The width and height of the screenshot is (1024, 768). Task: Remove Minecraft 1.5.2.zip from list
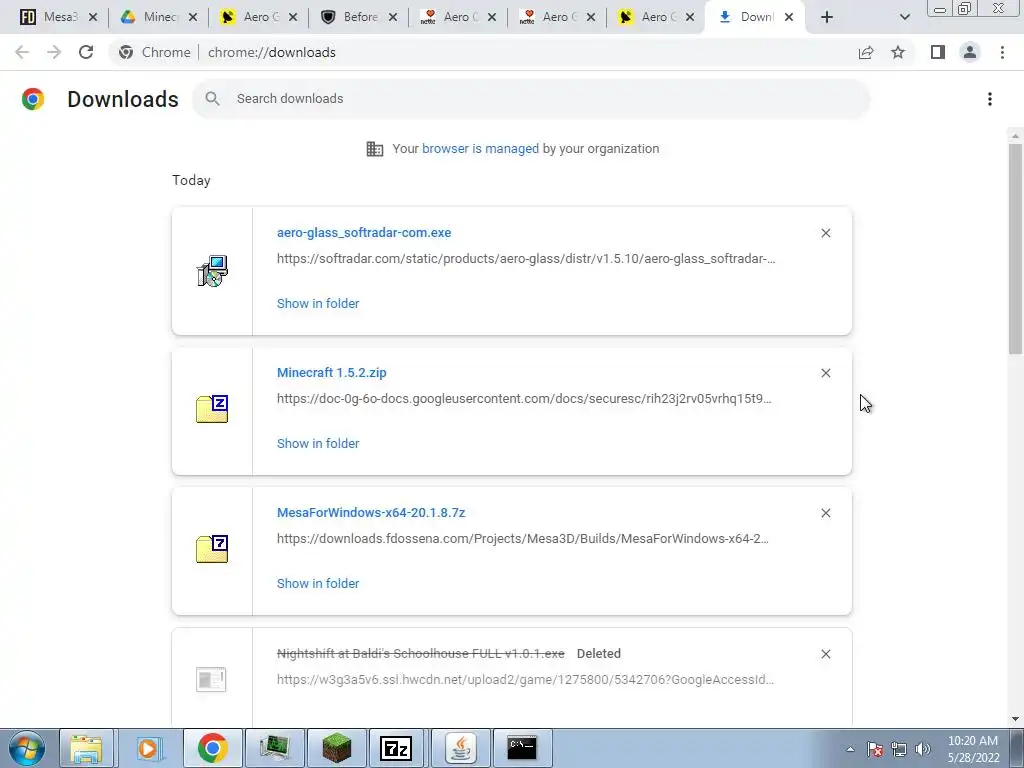826,373
